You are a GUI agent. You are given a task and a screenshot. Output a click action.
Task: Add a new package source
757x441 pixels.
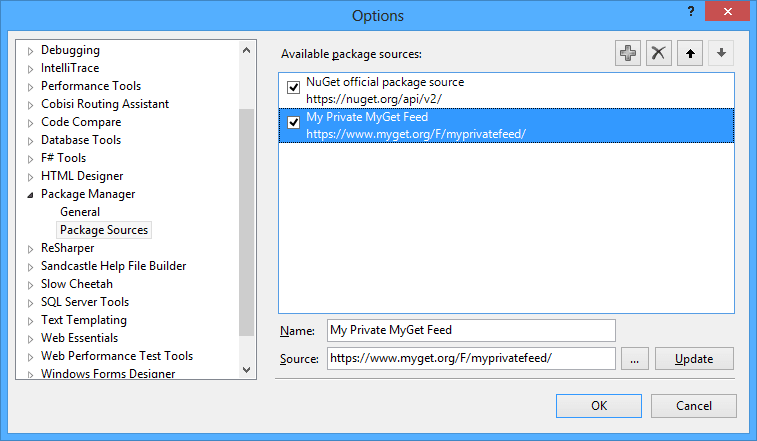(628, 54)
